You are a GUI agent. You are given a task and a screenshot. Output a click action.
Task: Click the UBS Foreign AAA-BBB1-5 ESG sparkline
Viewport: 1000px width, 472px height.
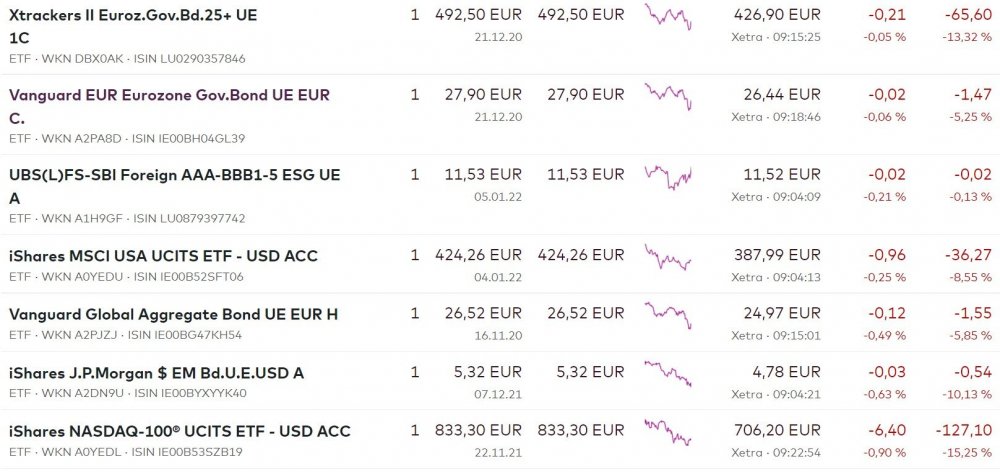[x=668, y=177]
